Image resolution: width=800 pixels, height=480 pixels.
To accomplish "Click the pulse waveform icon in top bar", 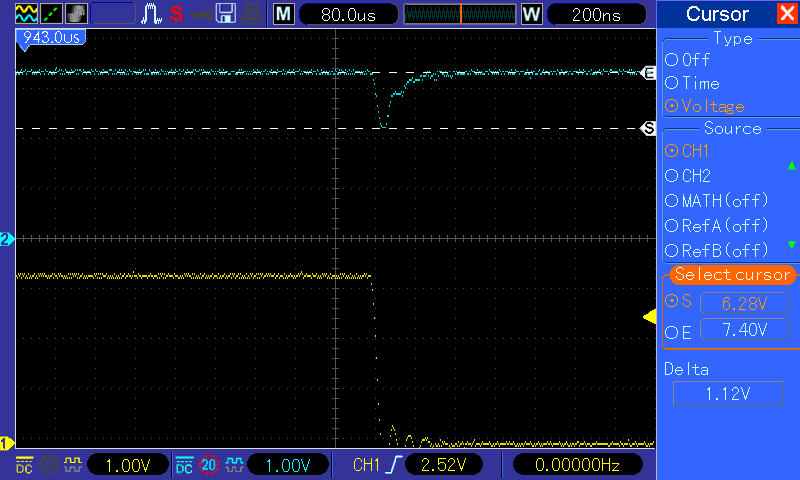I will 151,14.
